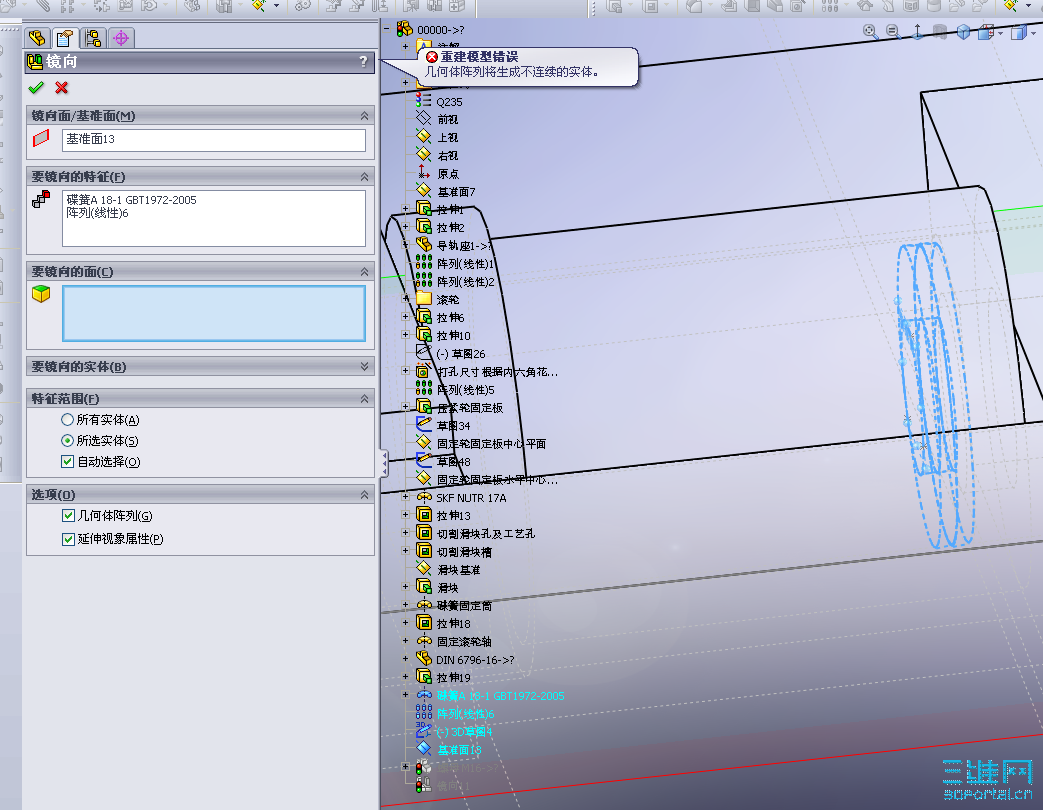The width and height of the screenshot is (1043, 810).
Task: Collapse the 要镜向的特征 section
Action: 365,177
